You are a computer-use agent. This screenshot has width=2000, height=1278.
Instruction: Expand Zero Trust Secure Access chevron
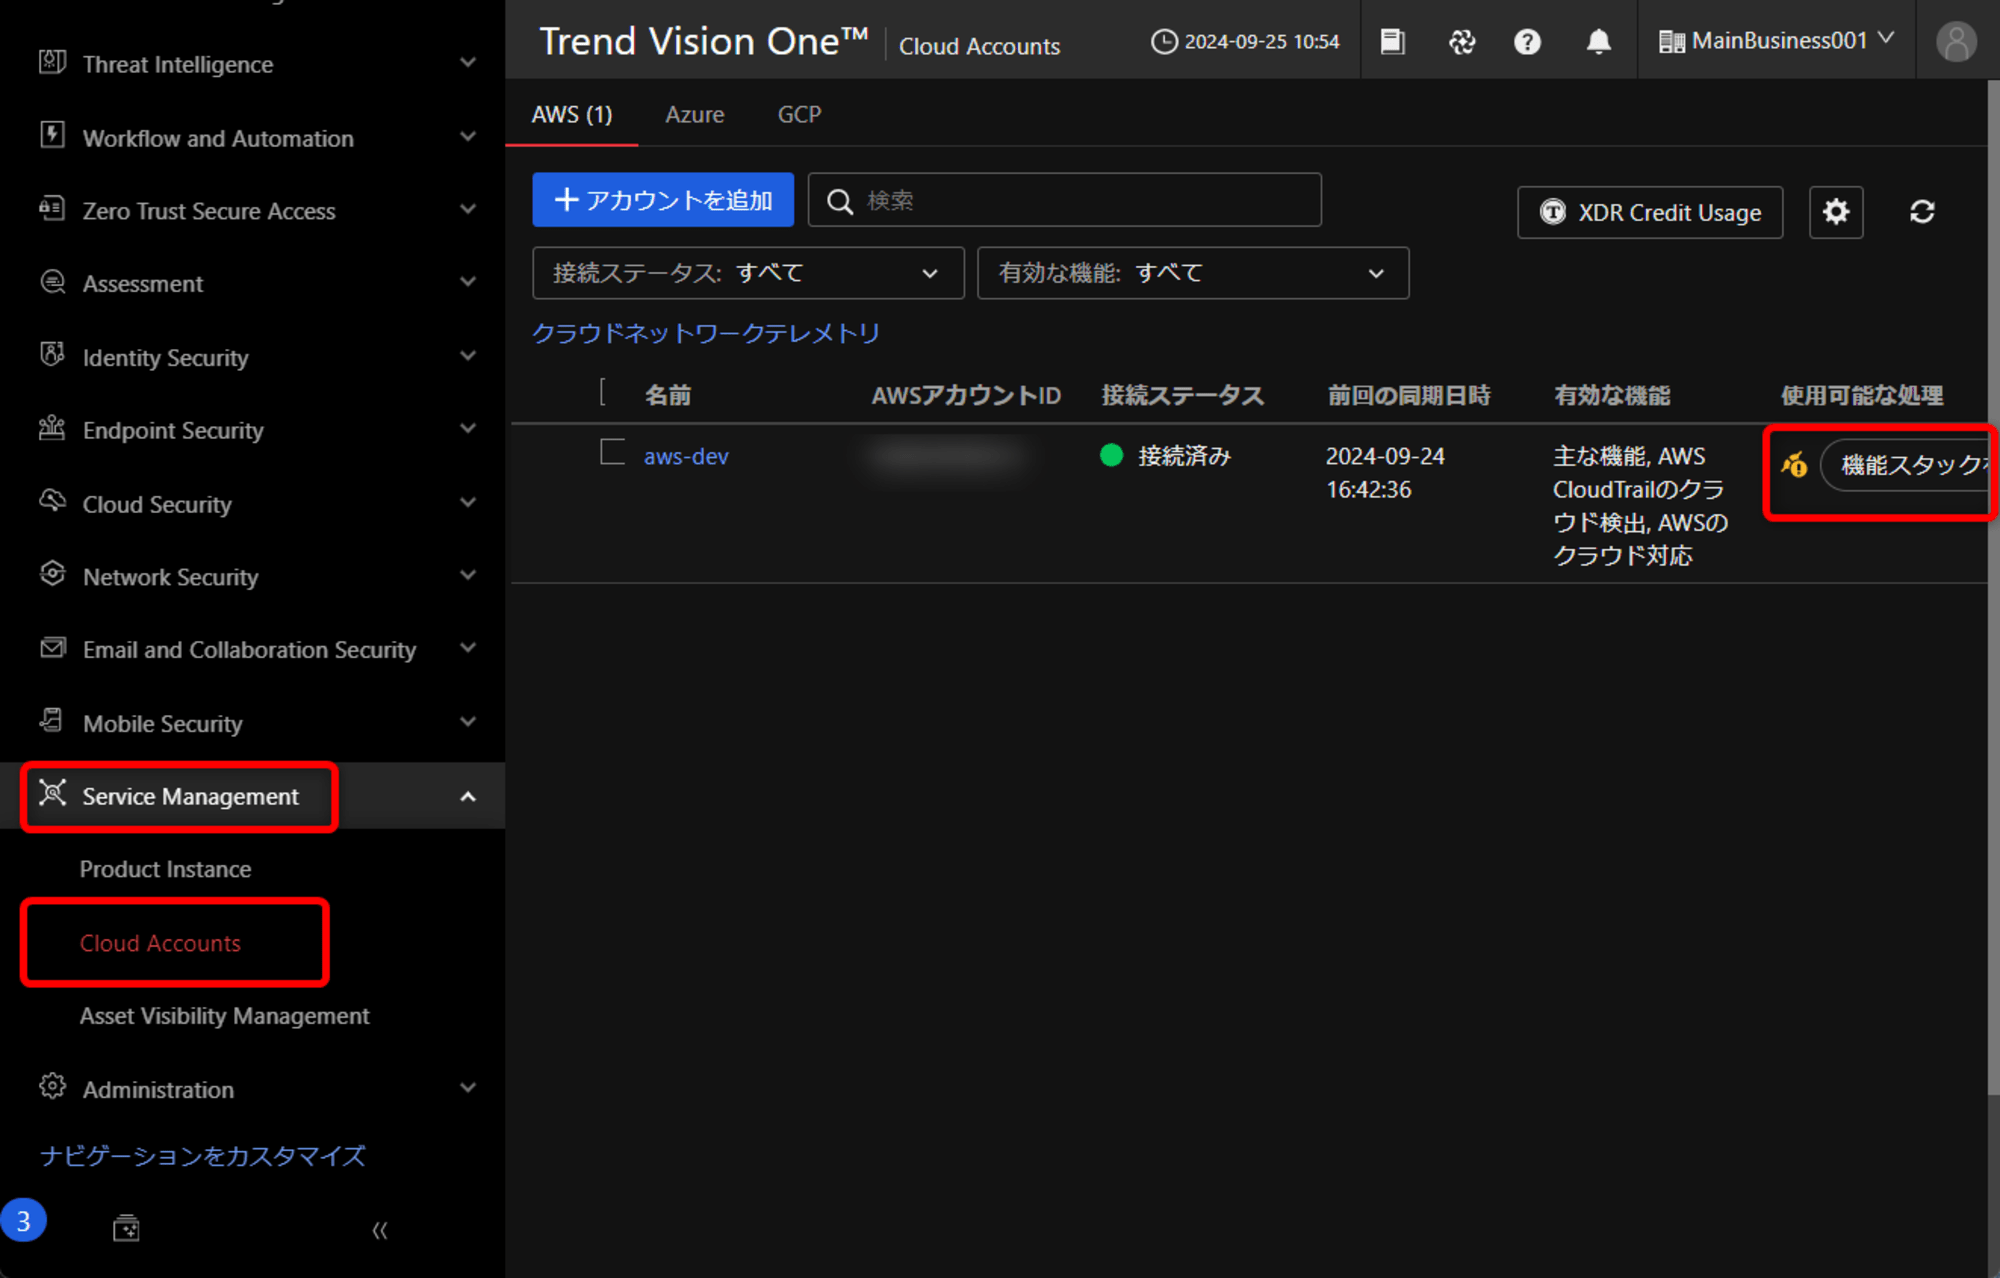click(x=467, y=209)
